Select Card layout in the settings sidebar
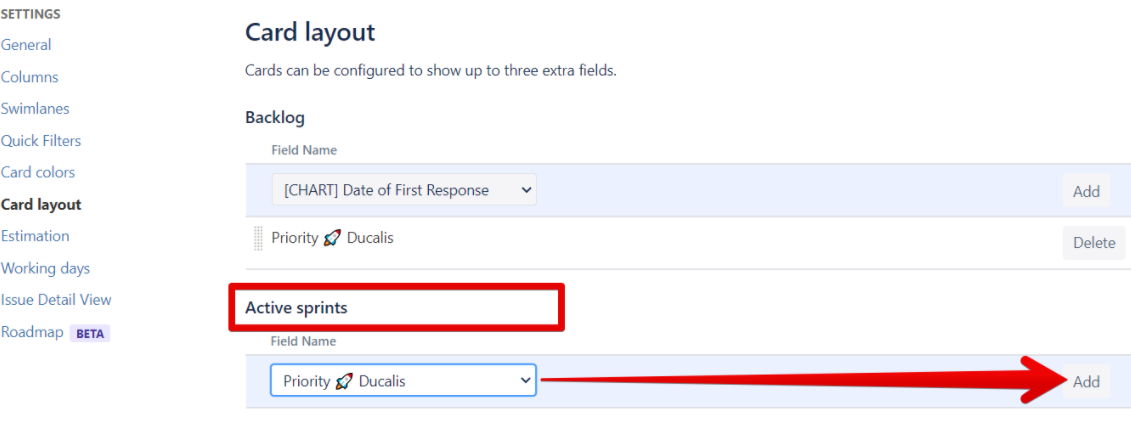The height and width of the screenshot is (433, 1131). [x=42, y=204]
